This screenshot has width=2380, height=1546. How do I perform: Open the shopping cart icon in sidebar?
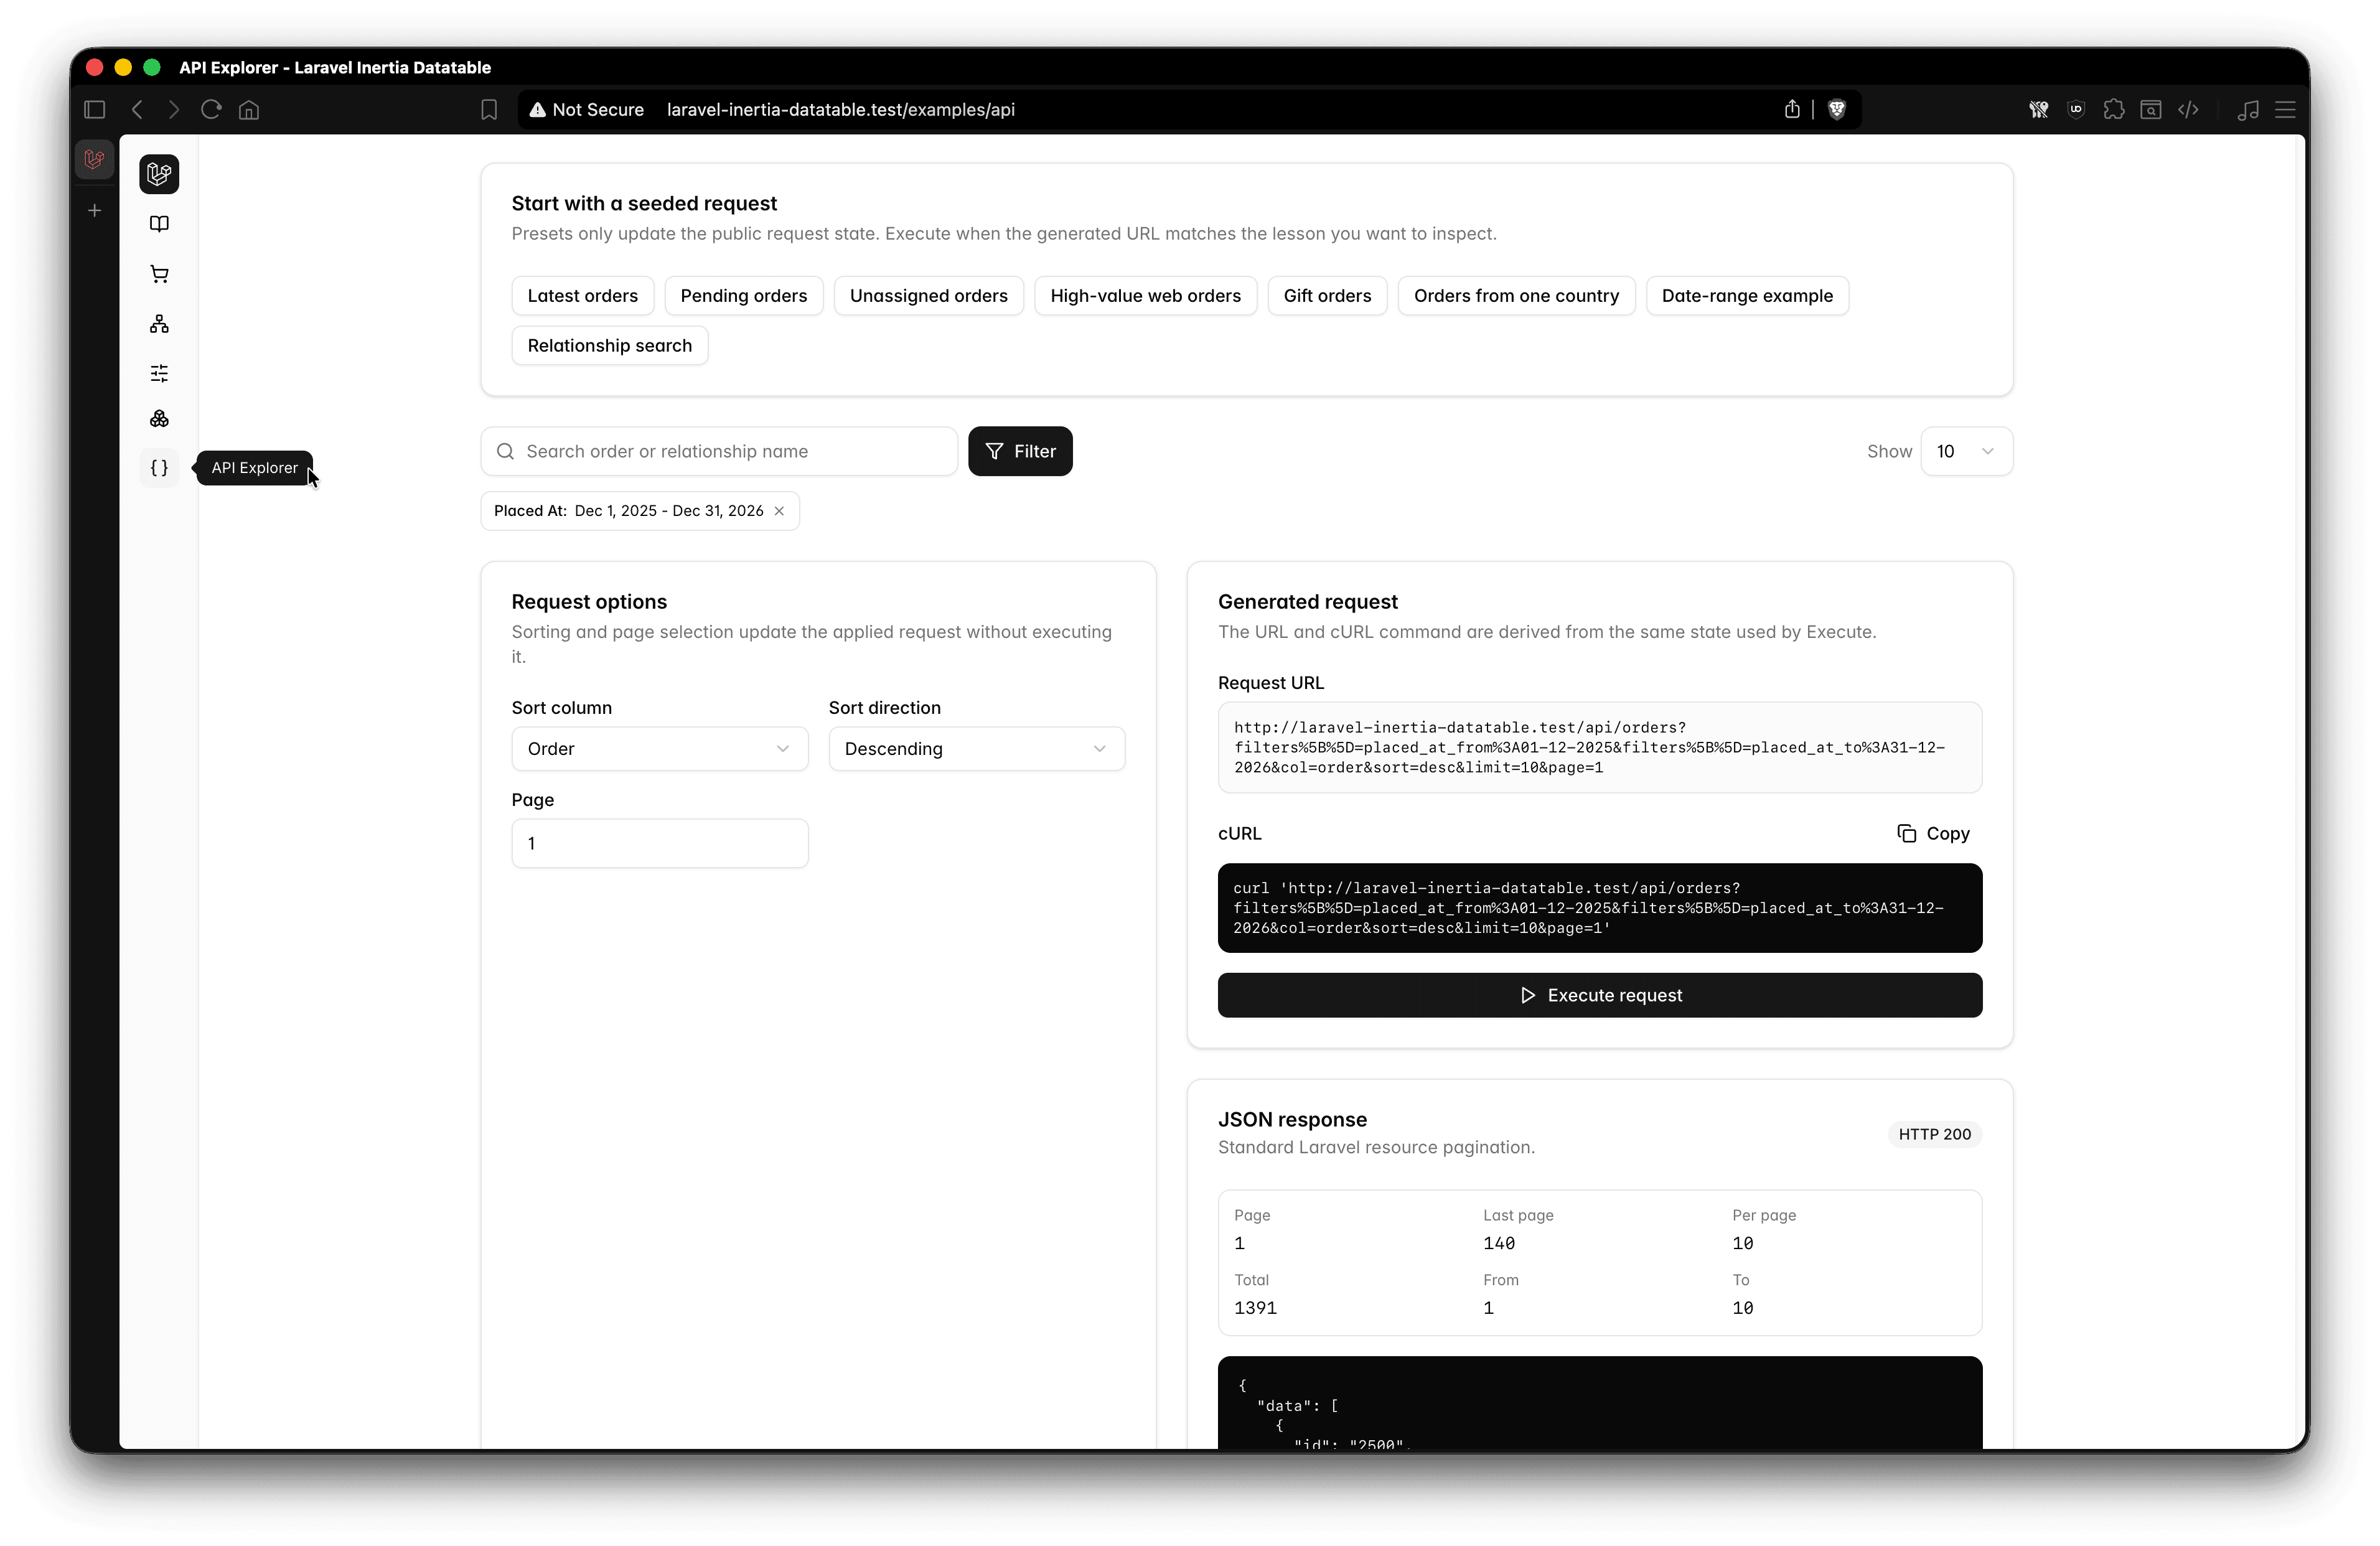[x=159, y=274]
